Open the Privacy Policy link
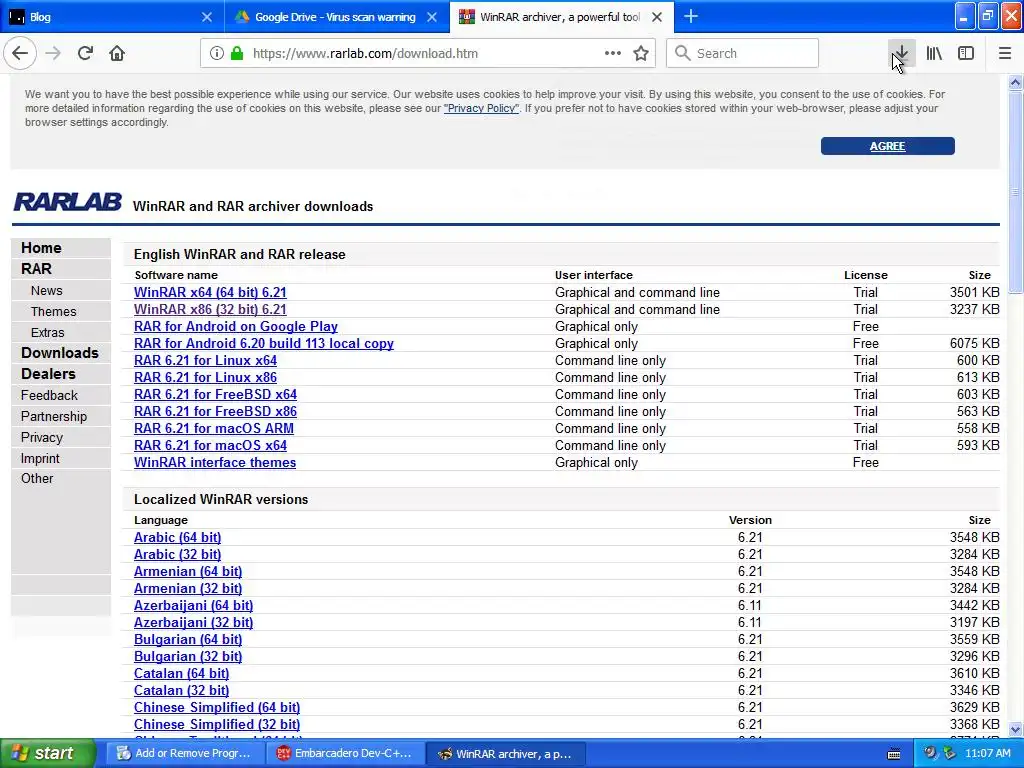 coord(481,108)
